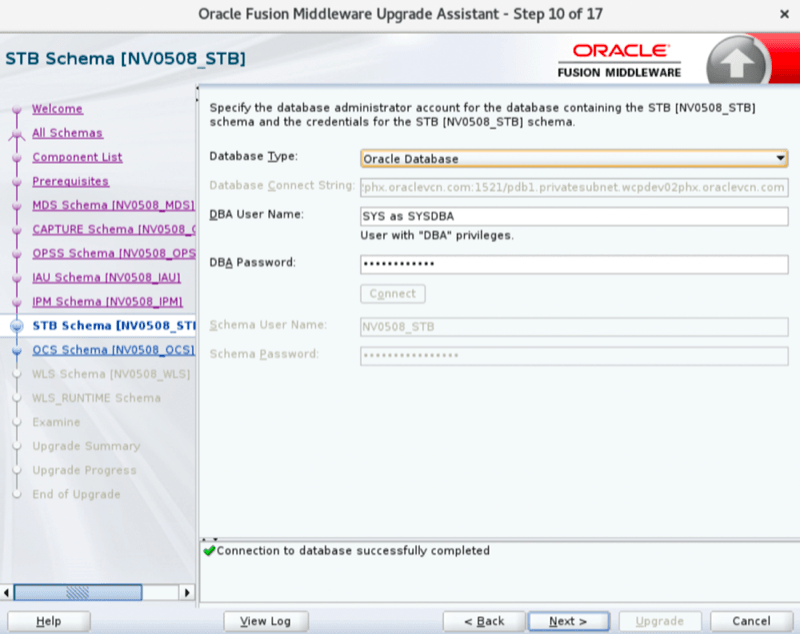The height and width of the screenshot is (634, 800).
Task: Cancel the upgrade wizard
Action: [751, 621]
